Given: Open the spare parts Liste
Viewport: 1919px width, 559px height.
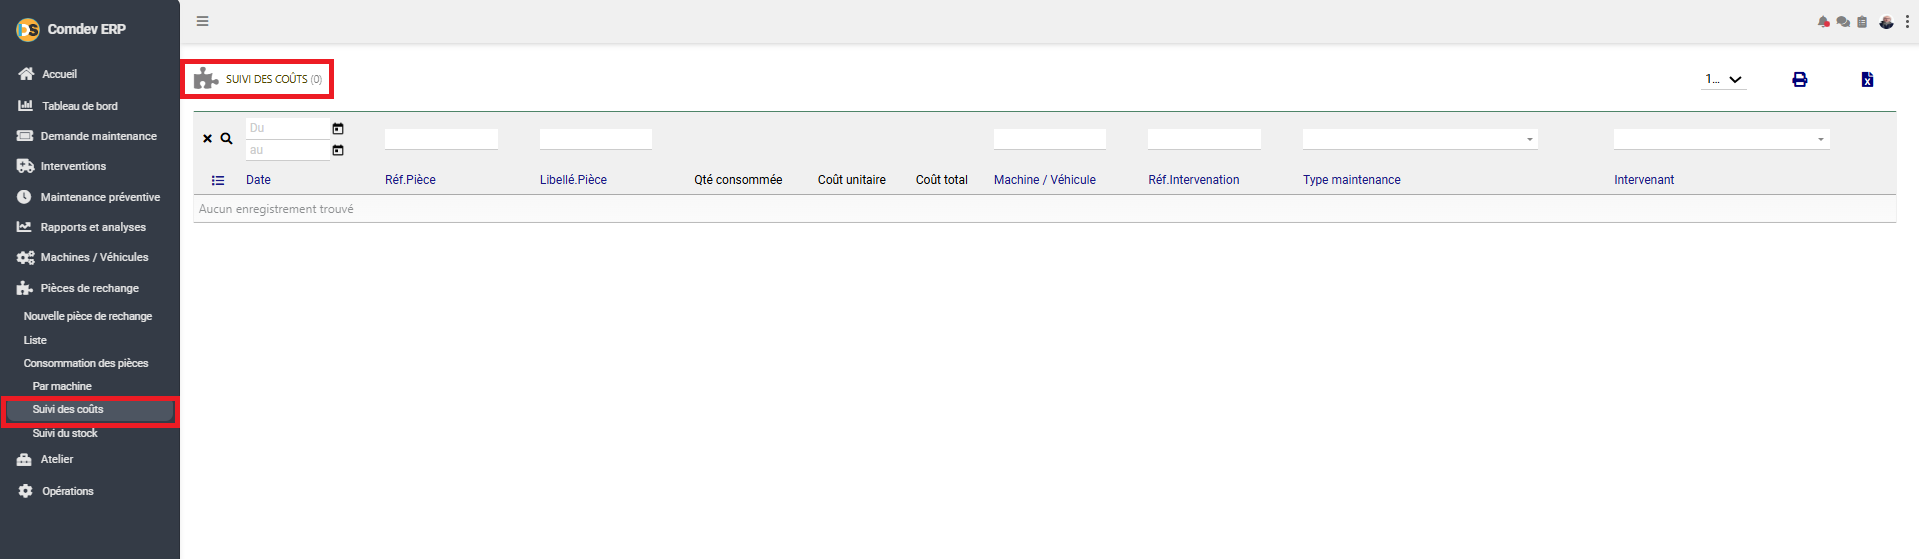Looking at the screenshot, I should click(x=35, y=340).
